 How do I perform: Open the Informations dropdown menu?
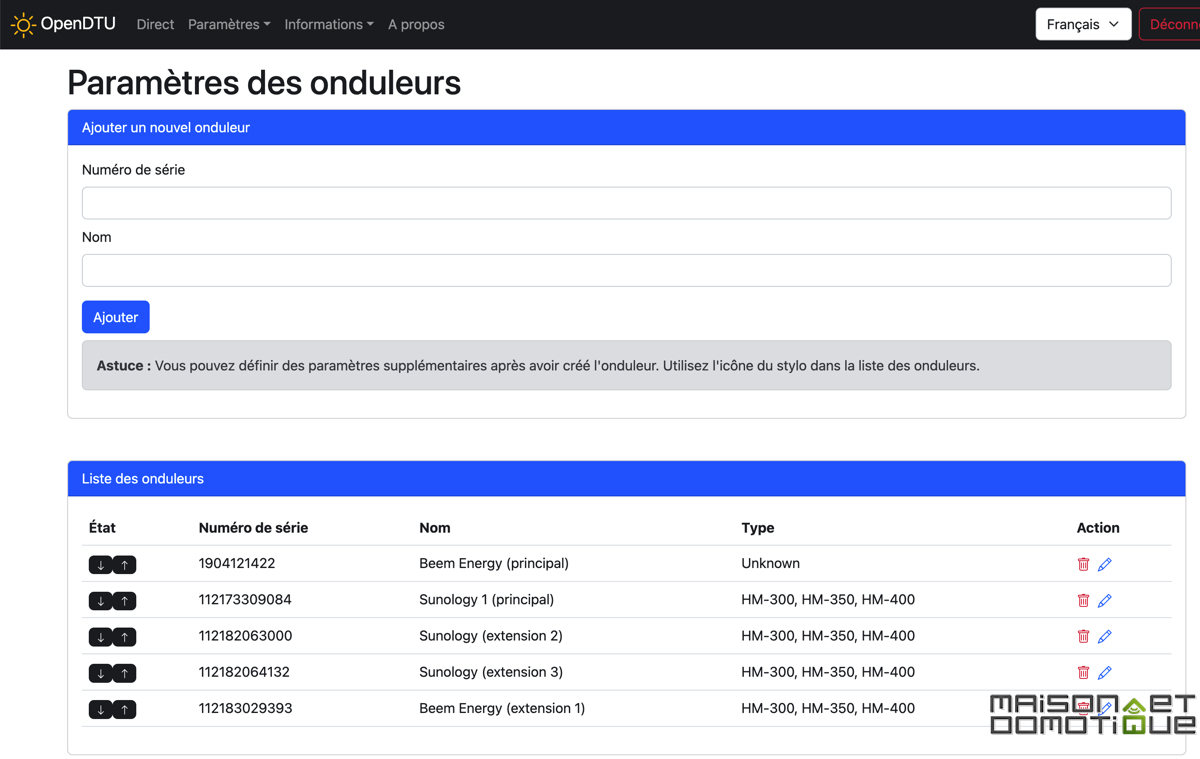(x=329, y=24)
